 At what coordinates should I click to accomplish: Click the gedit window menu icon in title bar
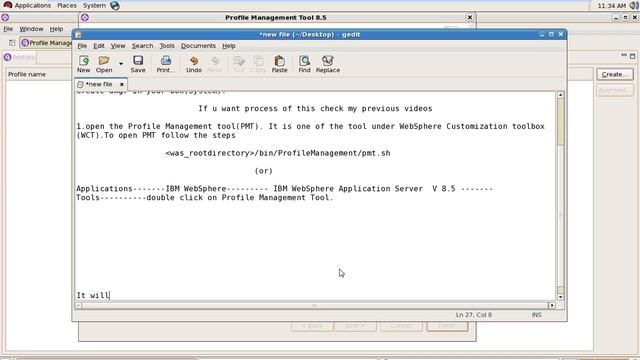(78, 35)
